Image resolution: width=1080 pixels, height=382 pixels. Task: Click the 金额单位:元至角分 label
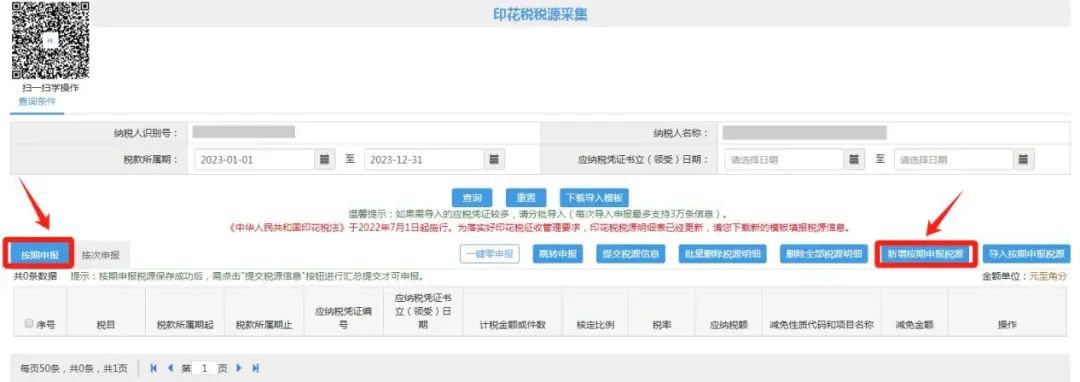[1026, 276]
